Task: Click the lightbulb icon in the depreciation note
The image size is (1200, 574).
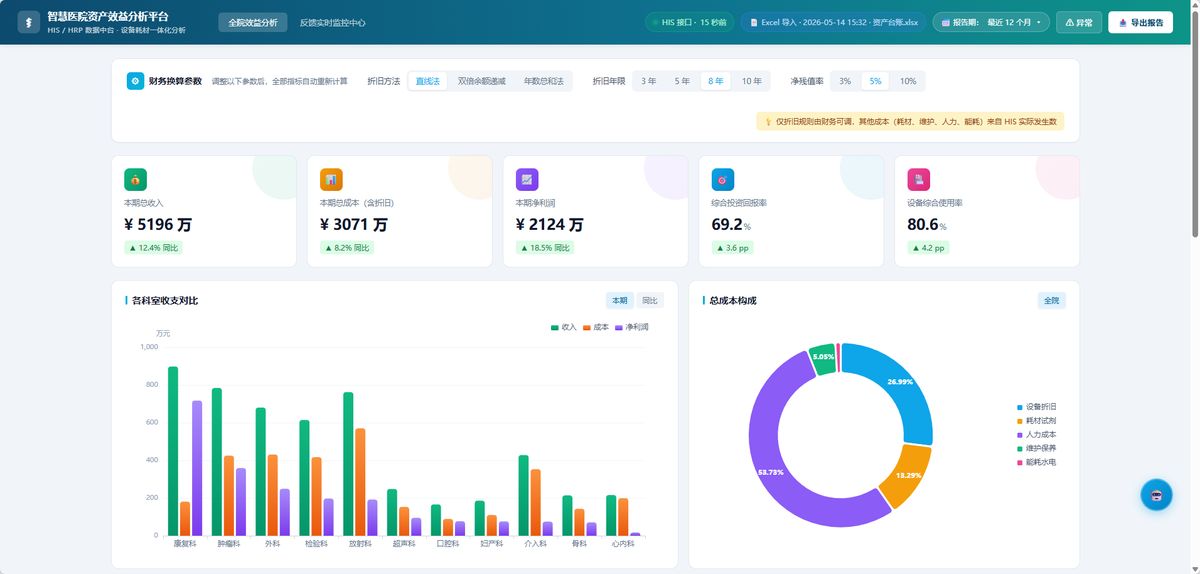Action: coord(768,122)
